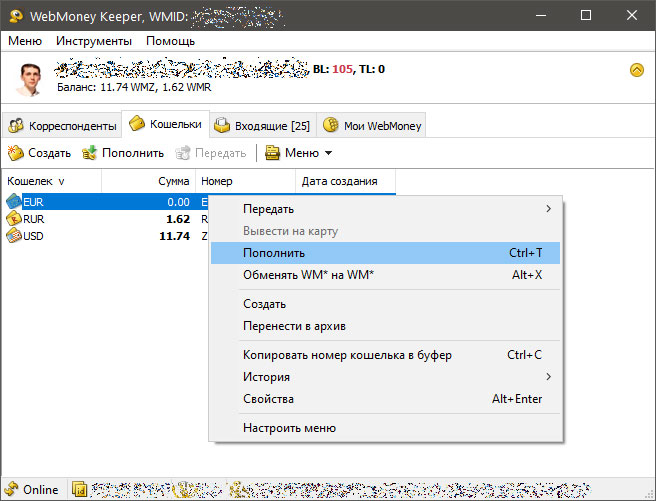Screen dimensions: 656x501
Task: Click the Создать toolbar button label
Action: click(49, 153)
